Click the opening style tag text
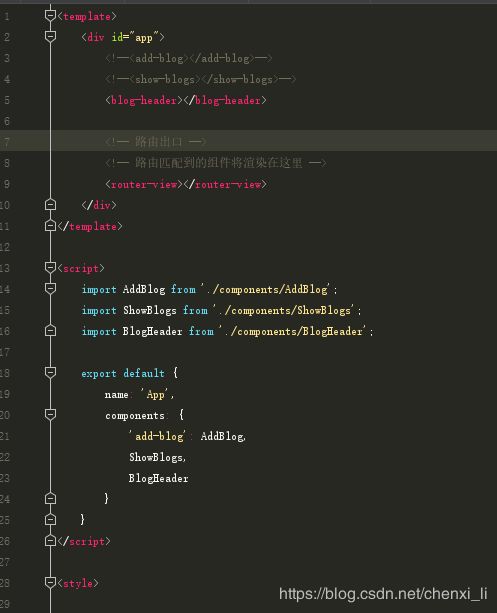This screenshot has width=497, height=613. (x=78, y=584)
